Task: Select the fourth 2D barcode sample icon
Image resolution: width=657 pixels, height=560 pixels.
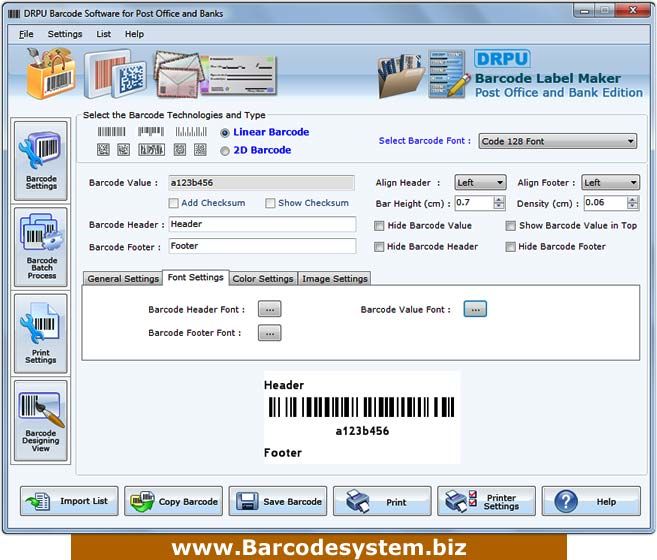Action: (x=180, y=150)
